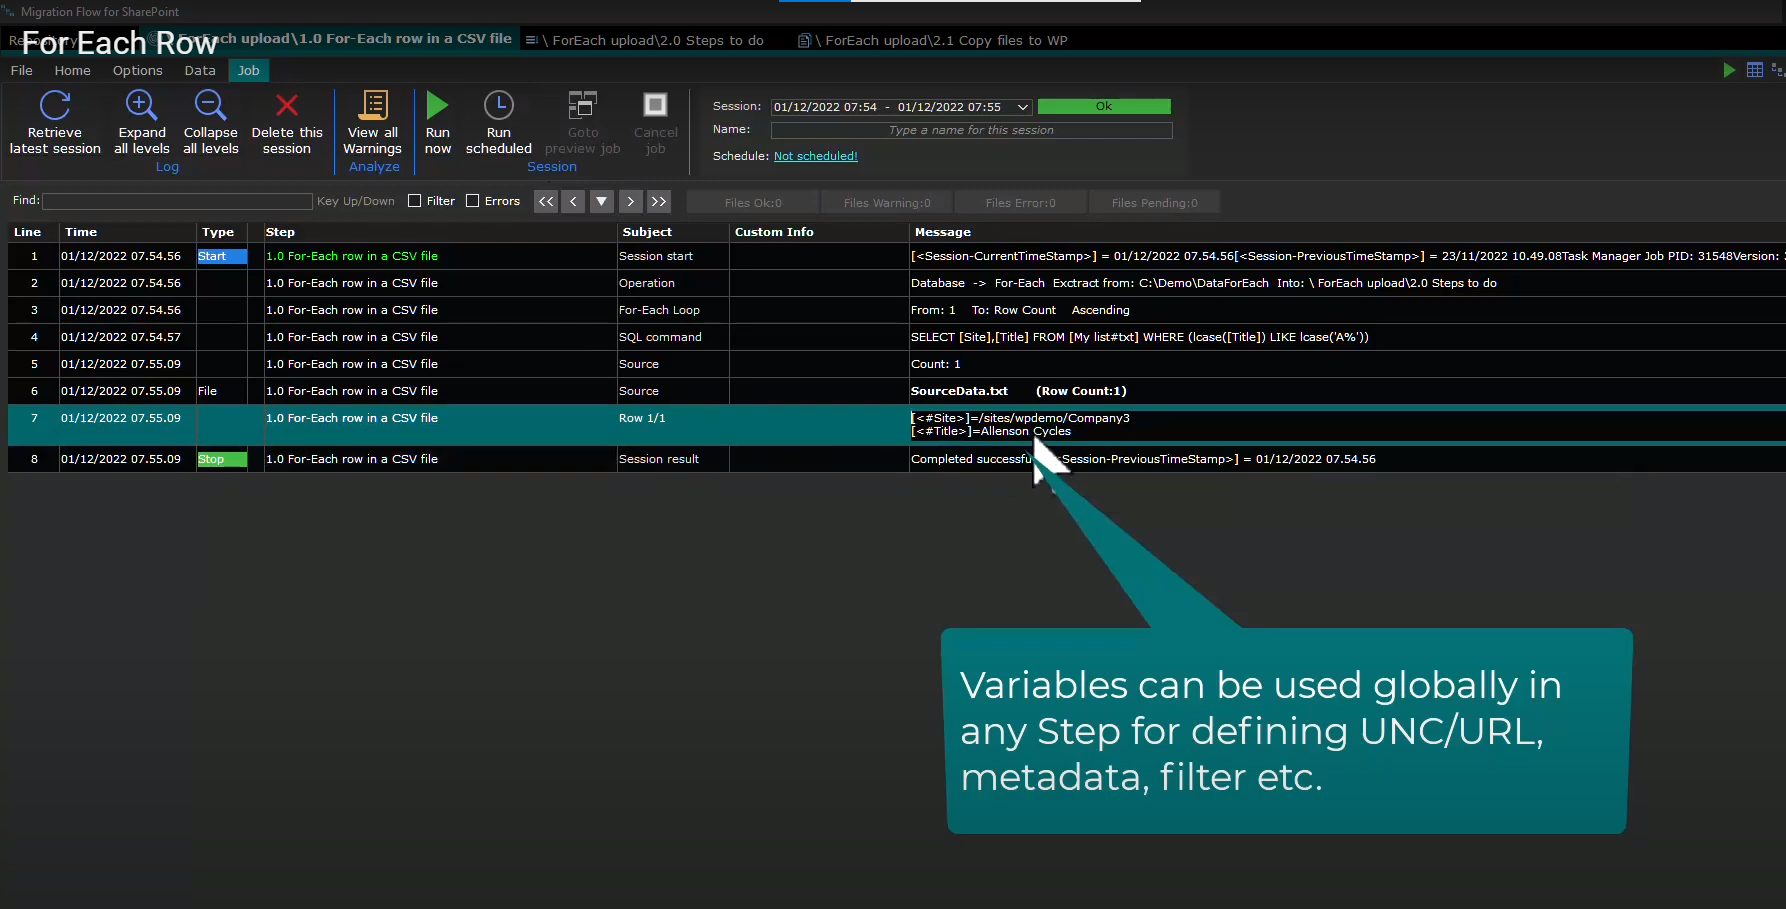Open the File menu

22,71
